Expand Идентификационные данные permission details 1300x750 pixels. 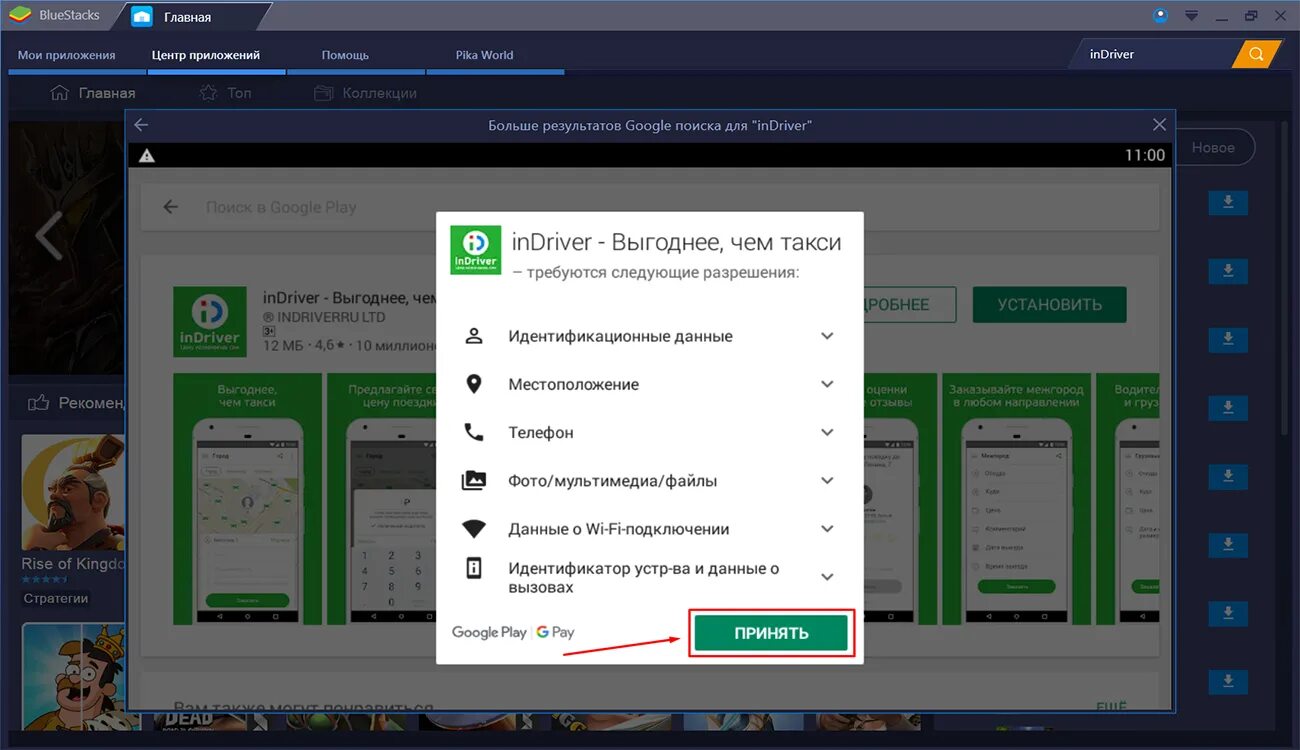pyautogui.click(x=827, y=336)
